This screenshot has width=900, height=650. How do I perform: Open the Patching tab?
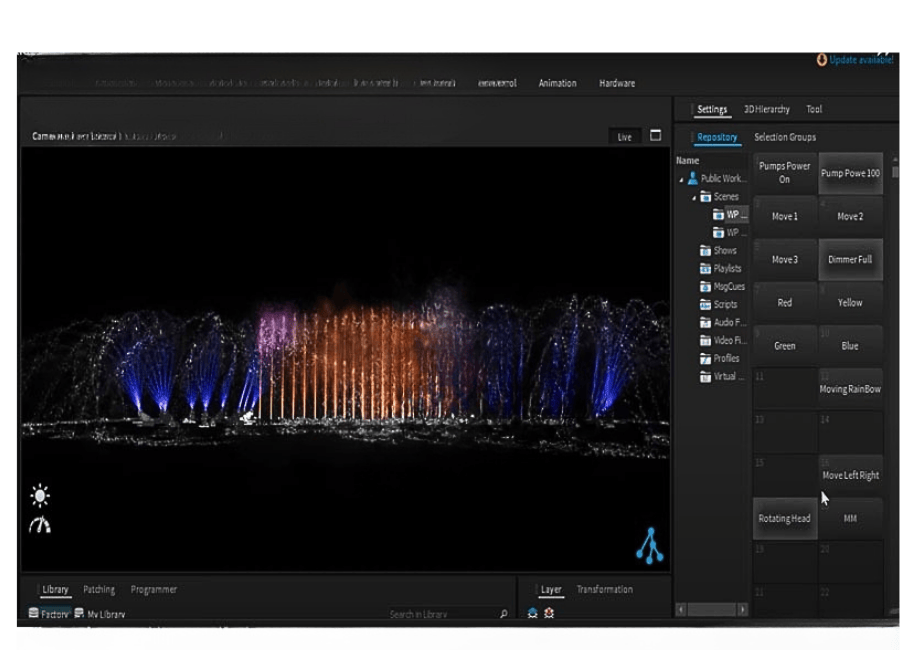coord(99,589)
